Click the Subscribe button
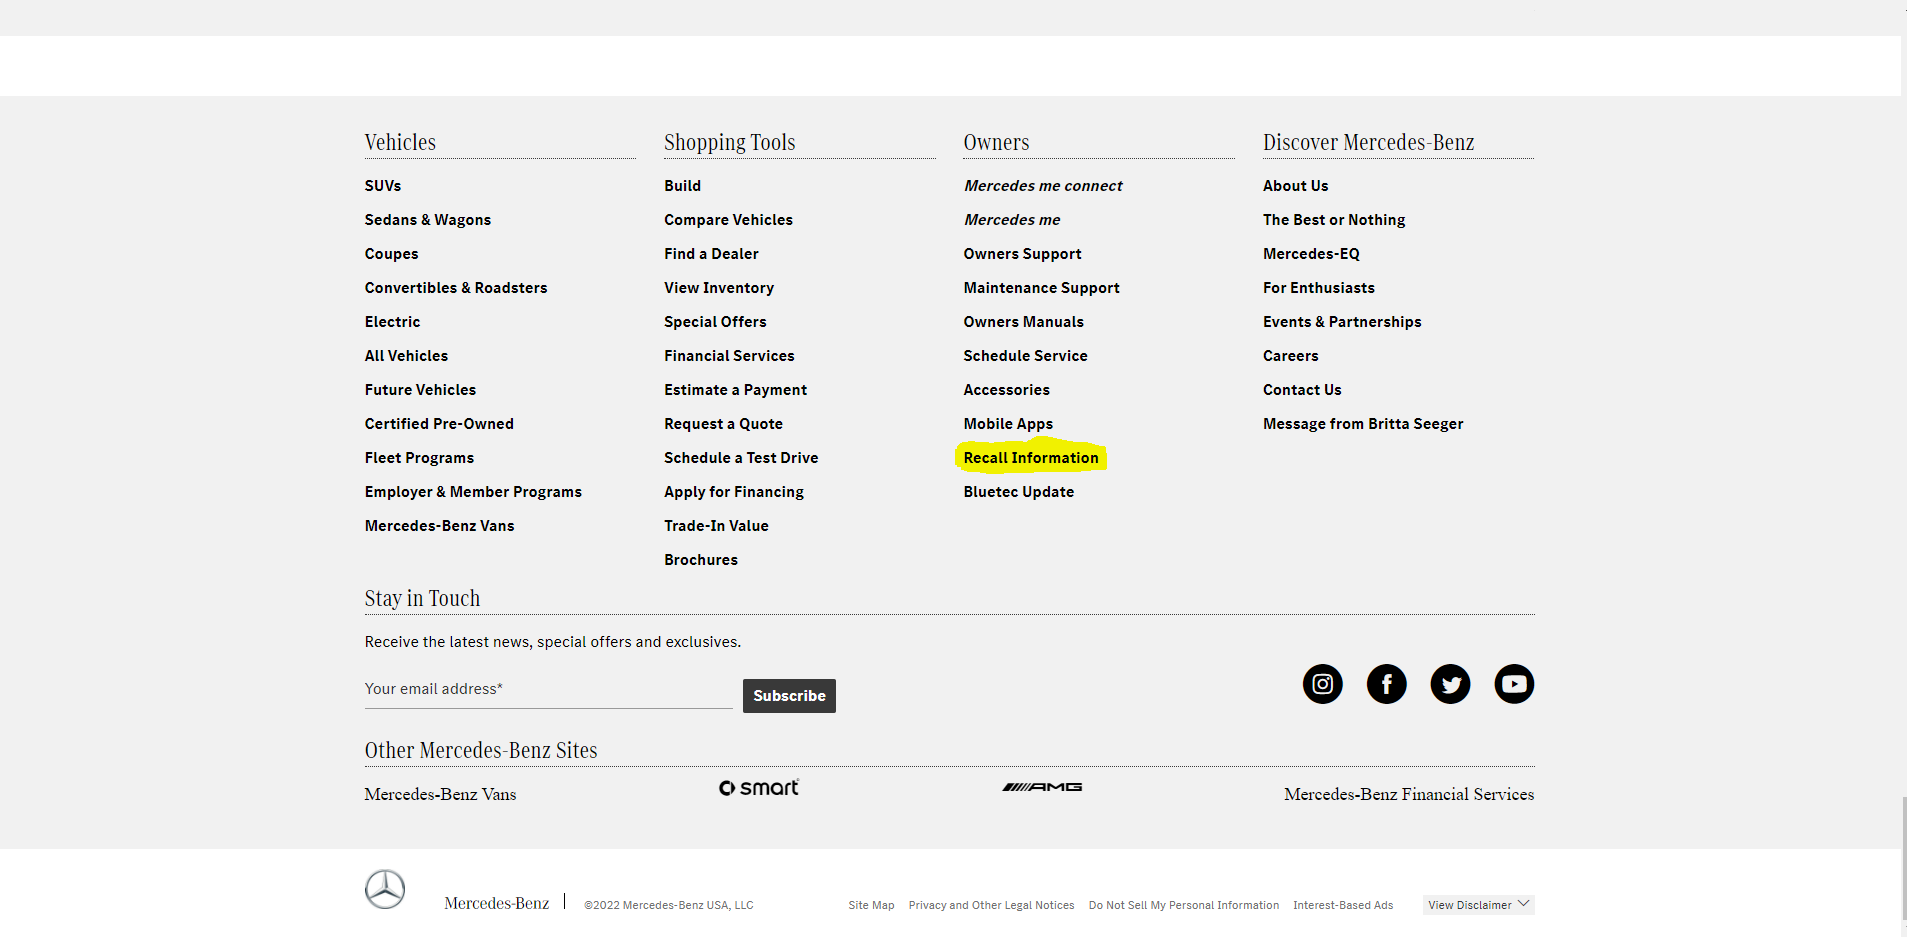 [789, 696]
